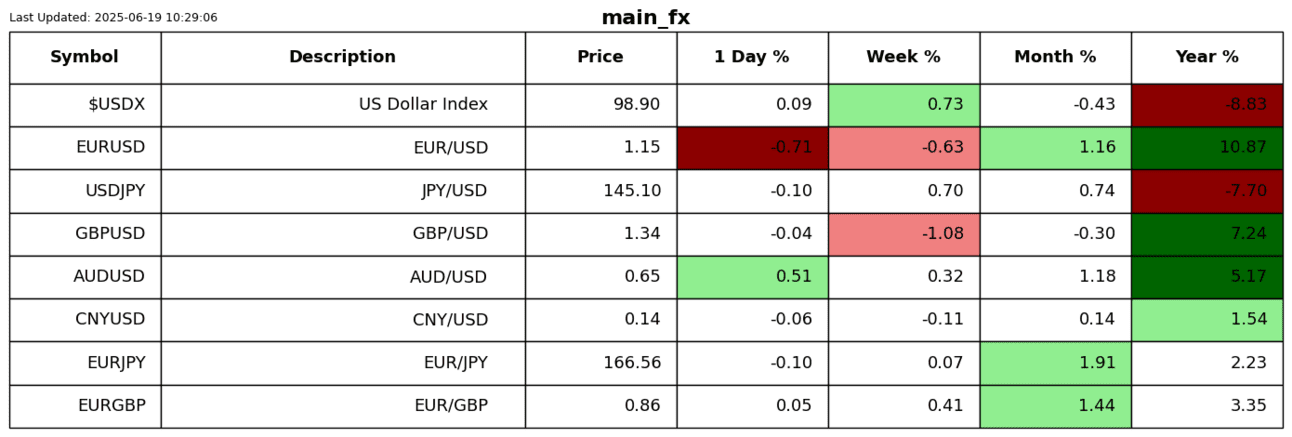Click the Description column header

click(342, 57)
